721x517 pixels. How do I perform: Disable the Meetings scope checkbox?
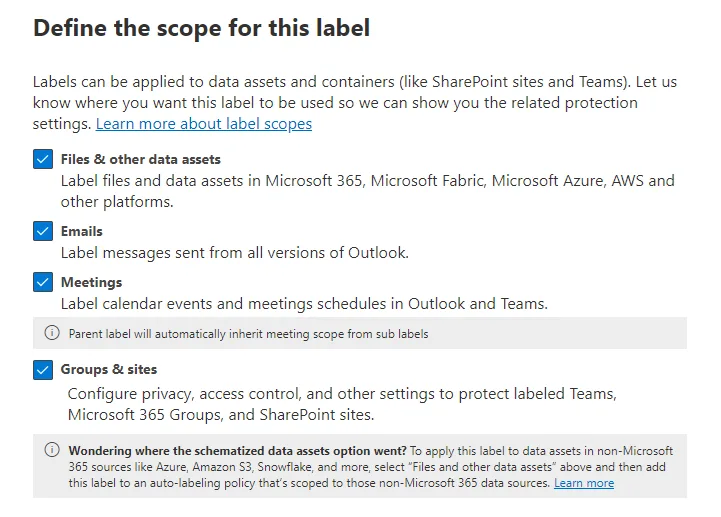click(43, 282)
